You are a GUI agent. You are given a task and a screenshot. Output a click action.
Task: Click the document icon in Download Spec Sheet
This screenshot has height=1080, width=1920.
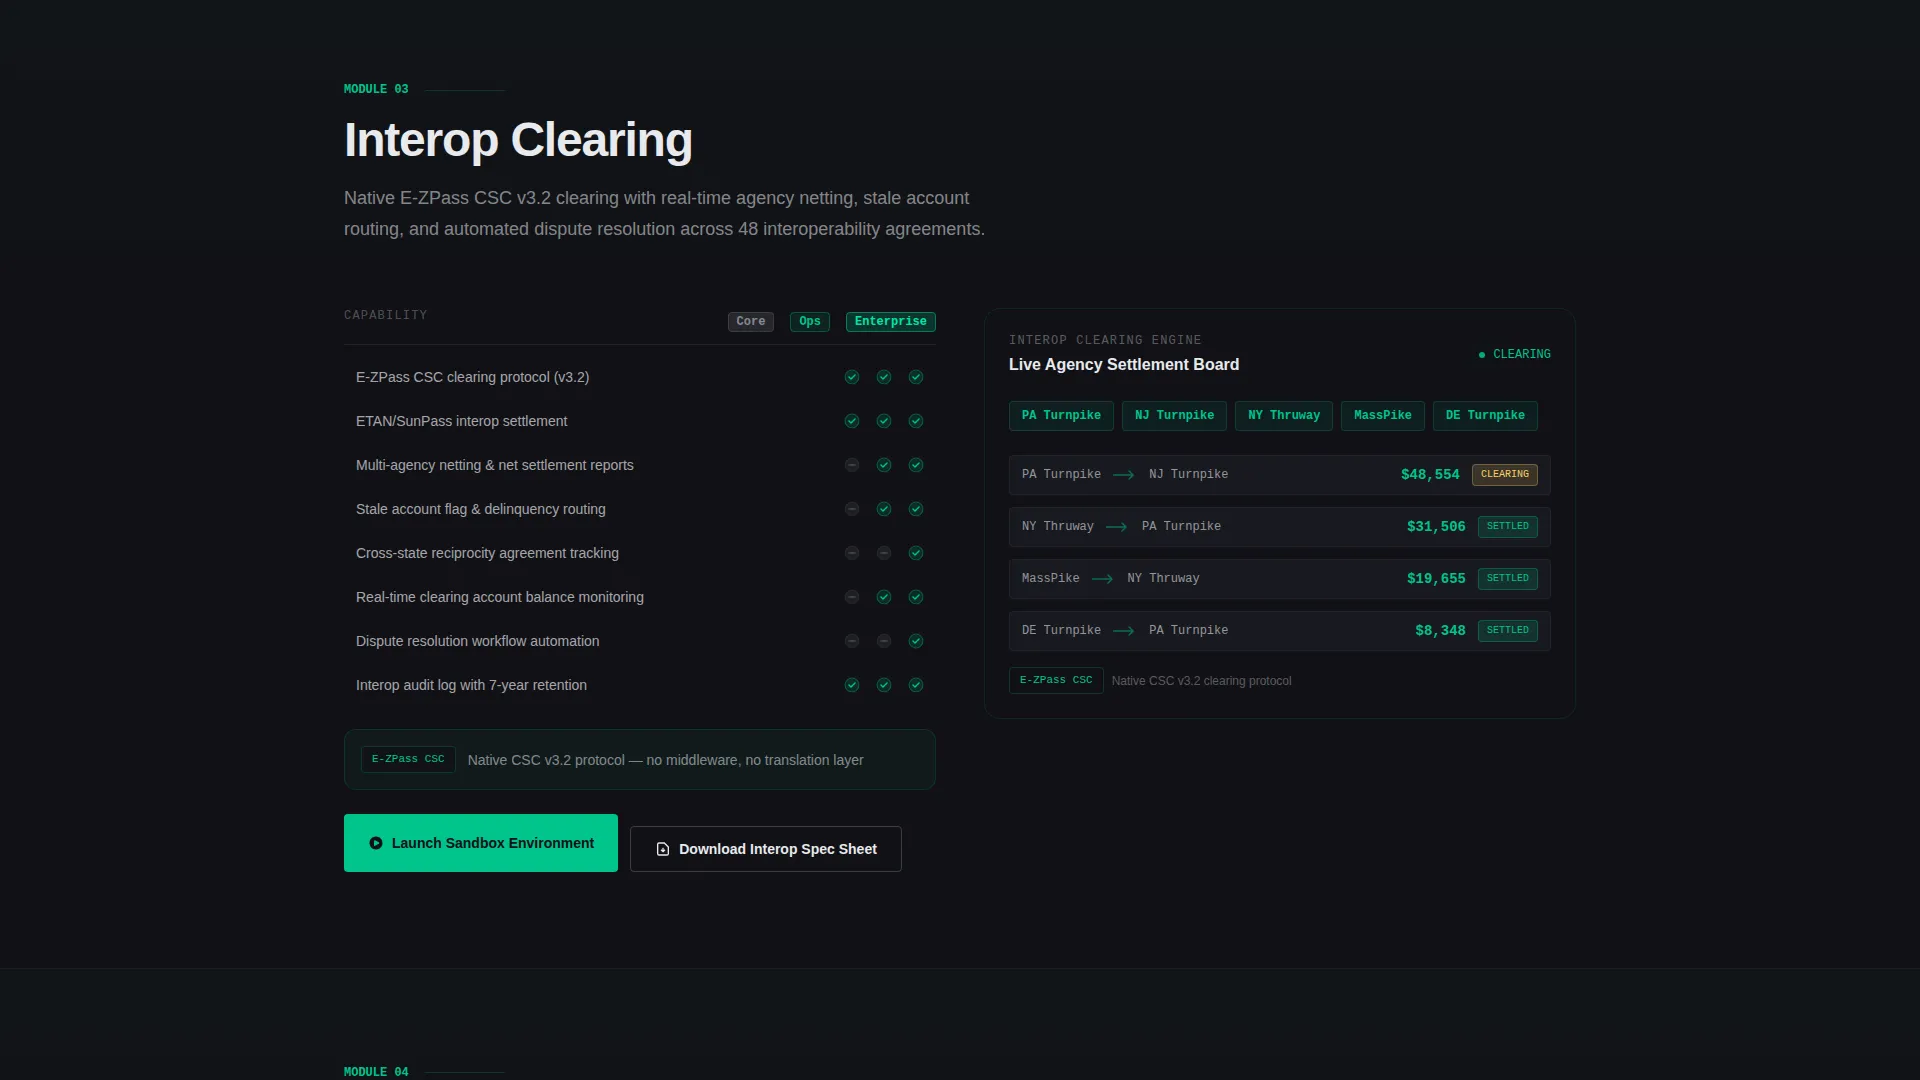[x=662, y=849]
